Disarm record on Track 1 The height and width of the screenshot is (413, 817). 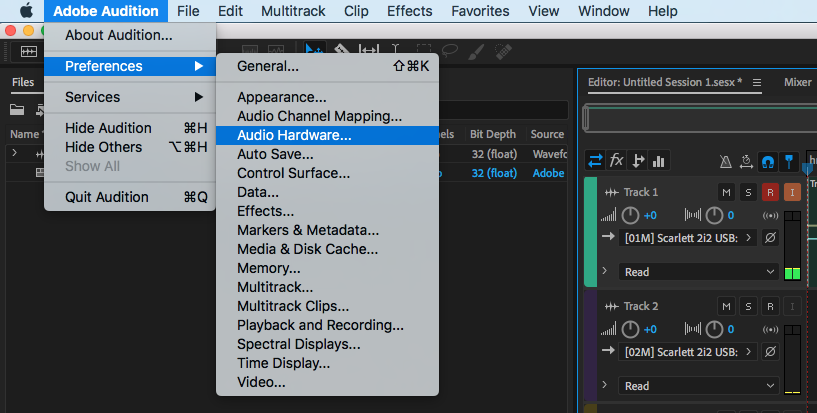tap(770, 192)
